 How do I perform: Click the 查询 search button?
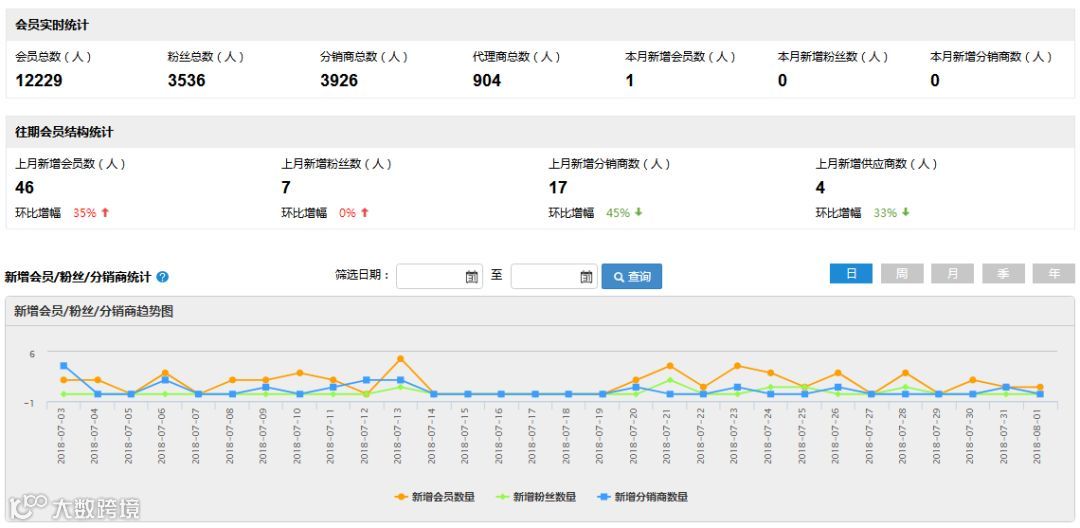(632, 276)
